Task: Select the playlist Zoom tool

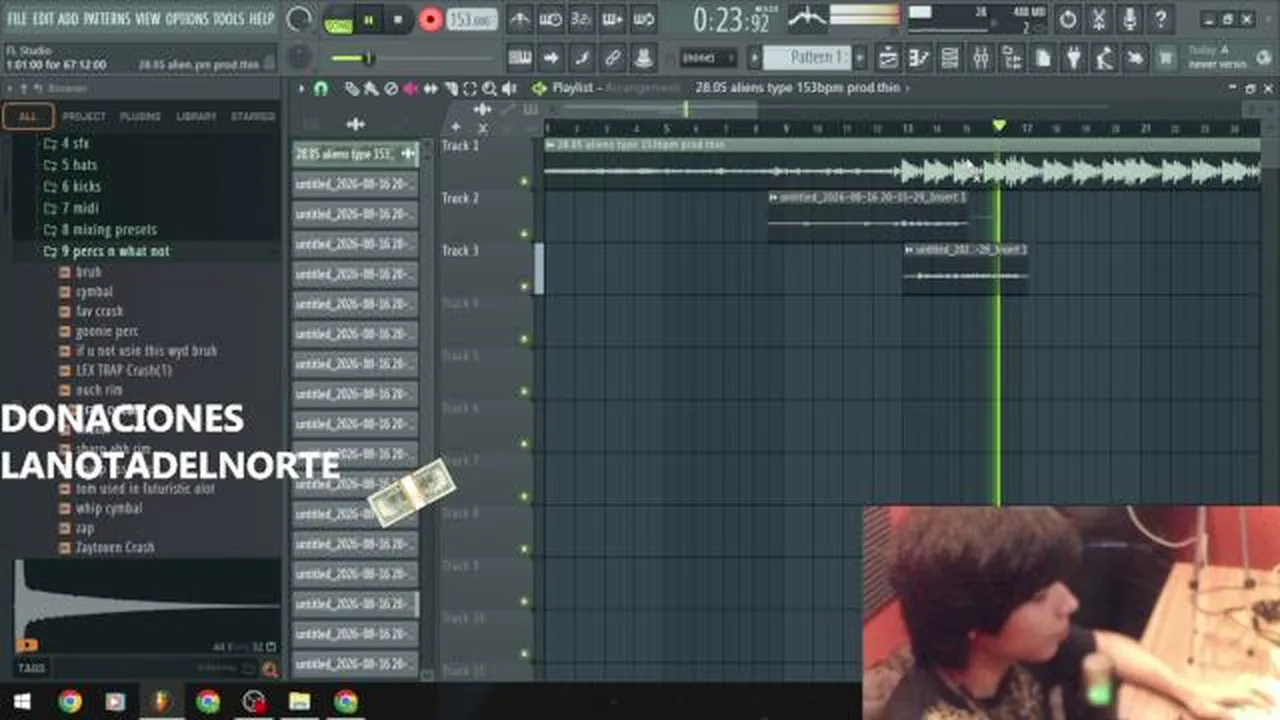Action: point(490,89)
